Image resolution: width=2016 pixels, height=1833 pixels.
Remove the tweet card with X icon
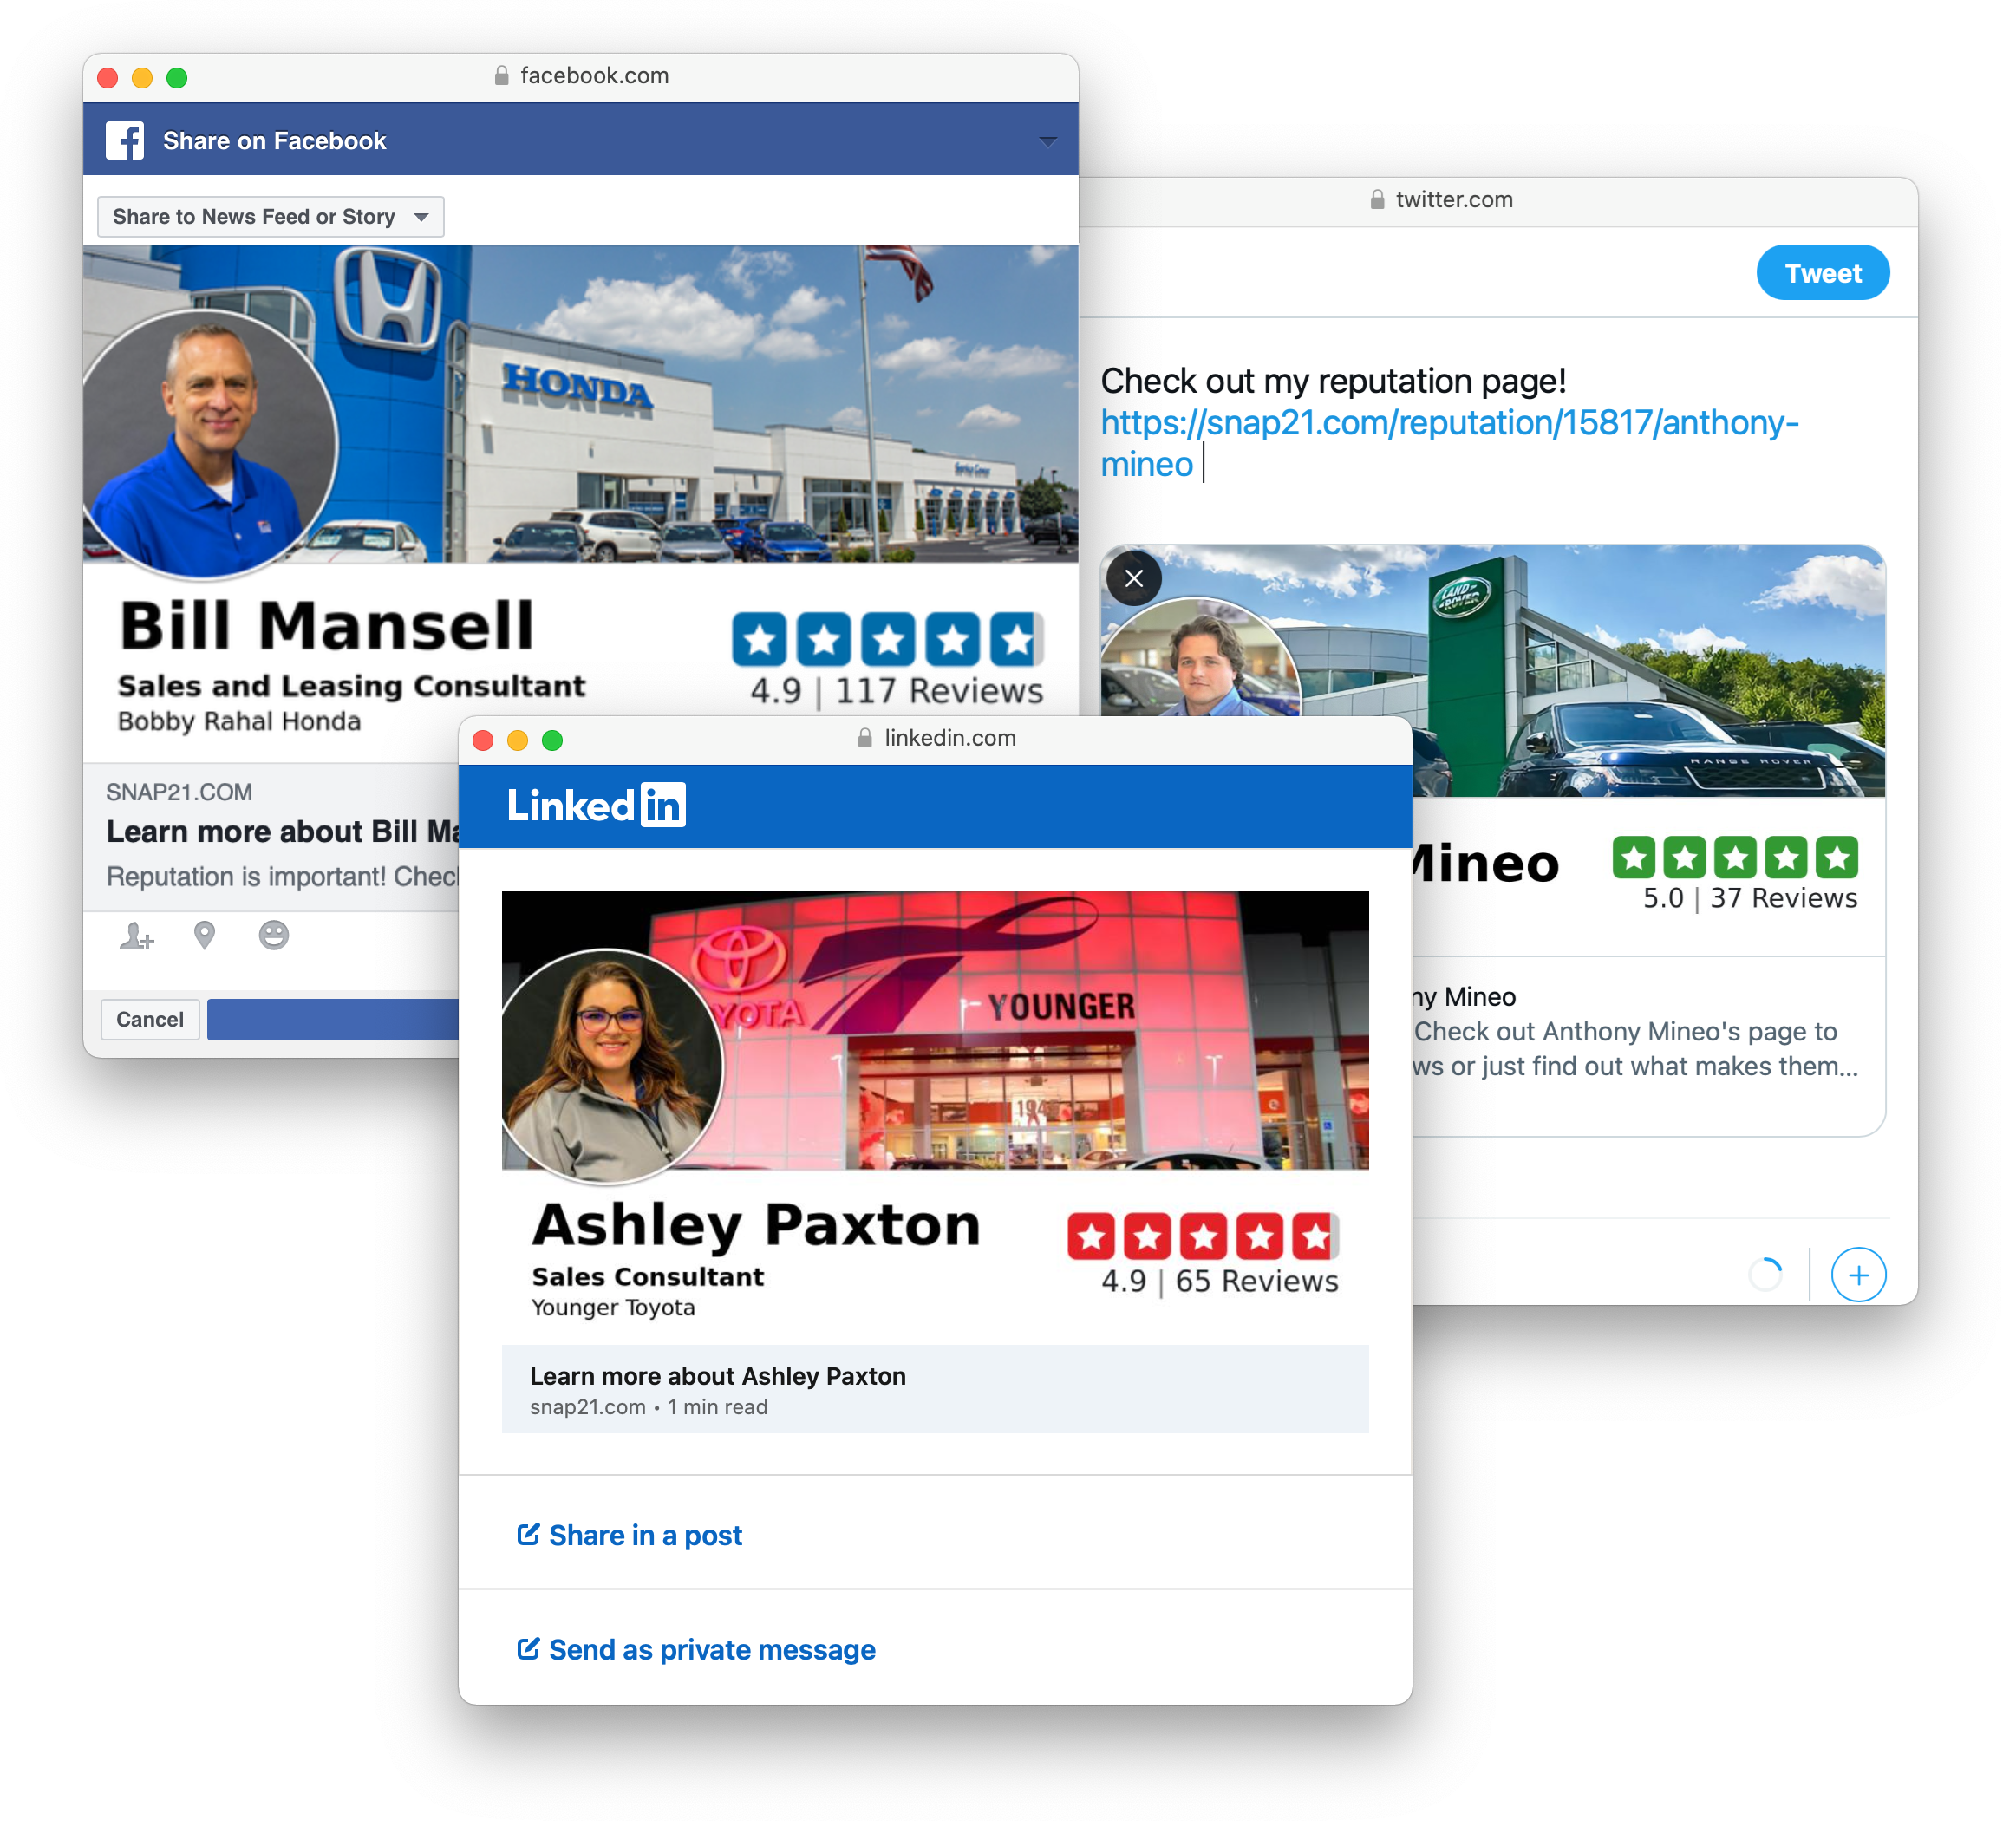point(1134,578)
